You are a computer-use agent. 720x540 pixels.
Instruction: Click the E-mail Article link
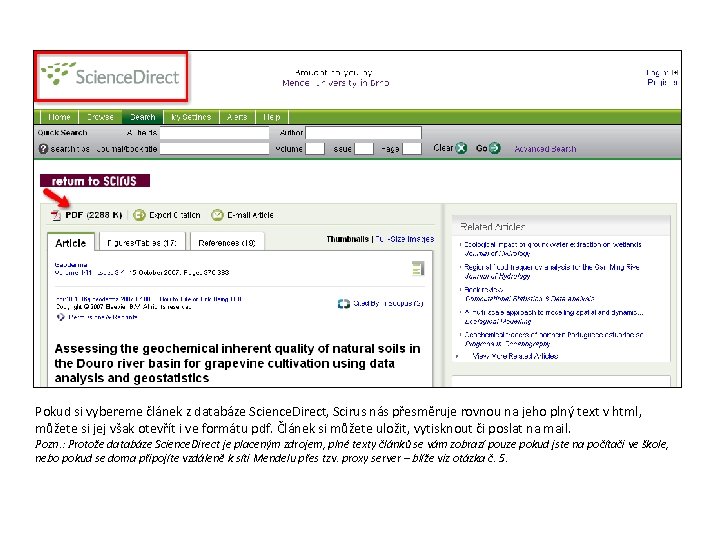[250, 215]
